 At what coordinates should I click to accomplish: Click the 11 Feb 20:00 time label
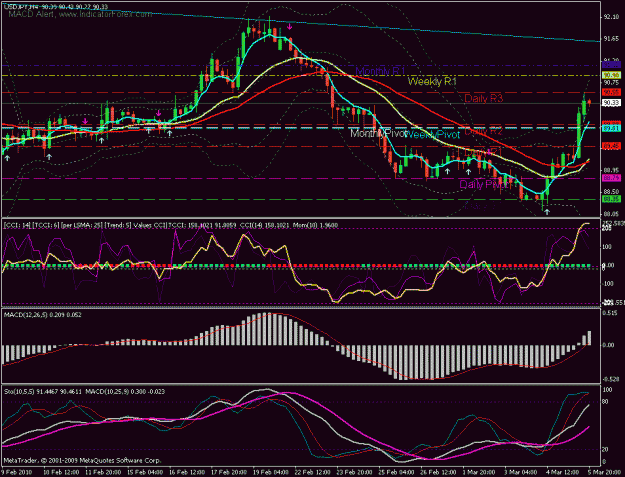pos(102,472)
